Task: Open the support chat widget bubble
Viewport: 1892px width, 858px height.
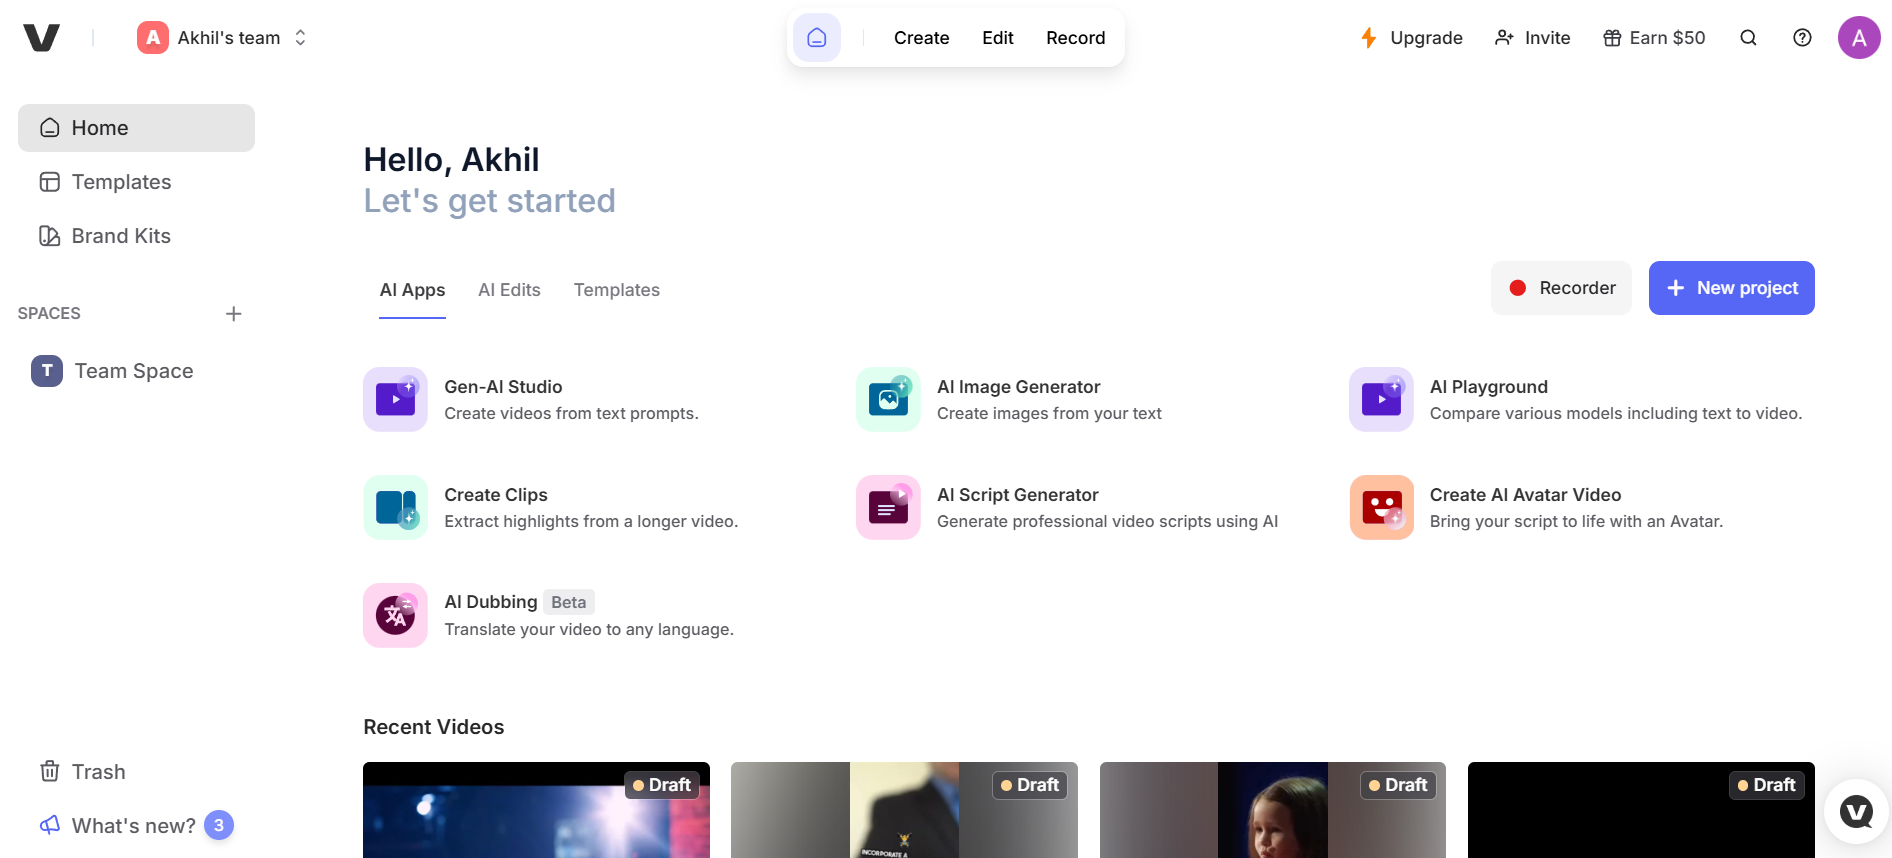Action: click(x=1856, y=811)
